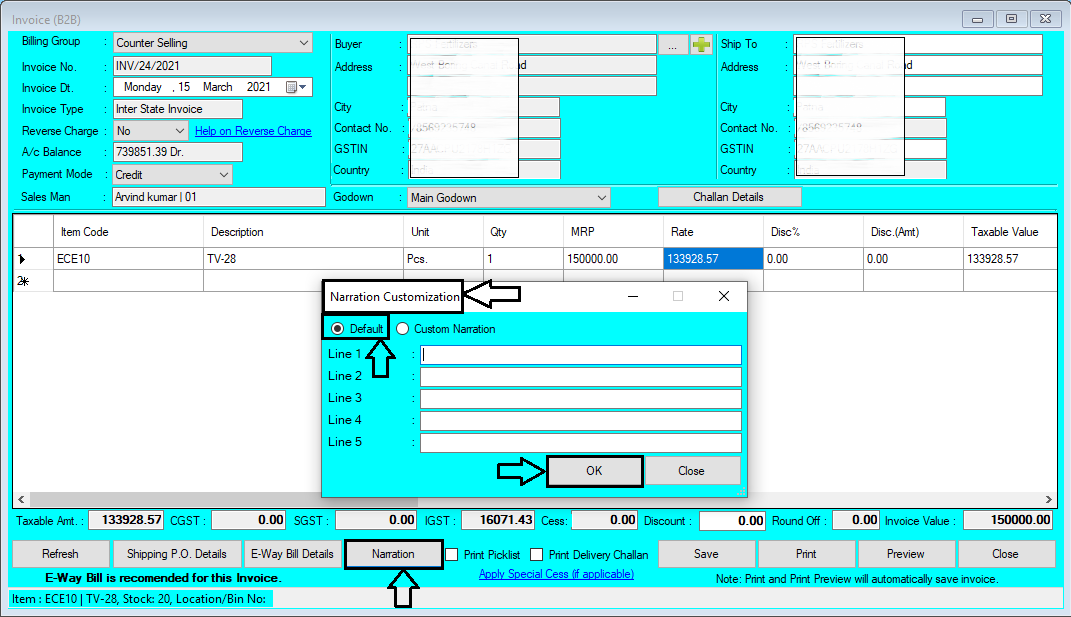Change Payment Mode using its dropdown
This screenshot has width=1071, height=617.
(x=225, y=174)
